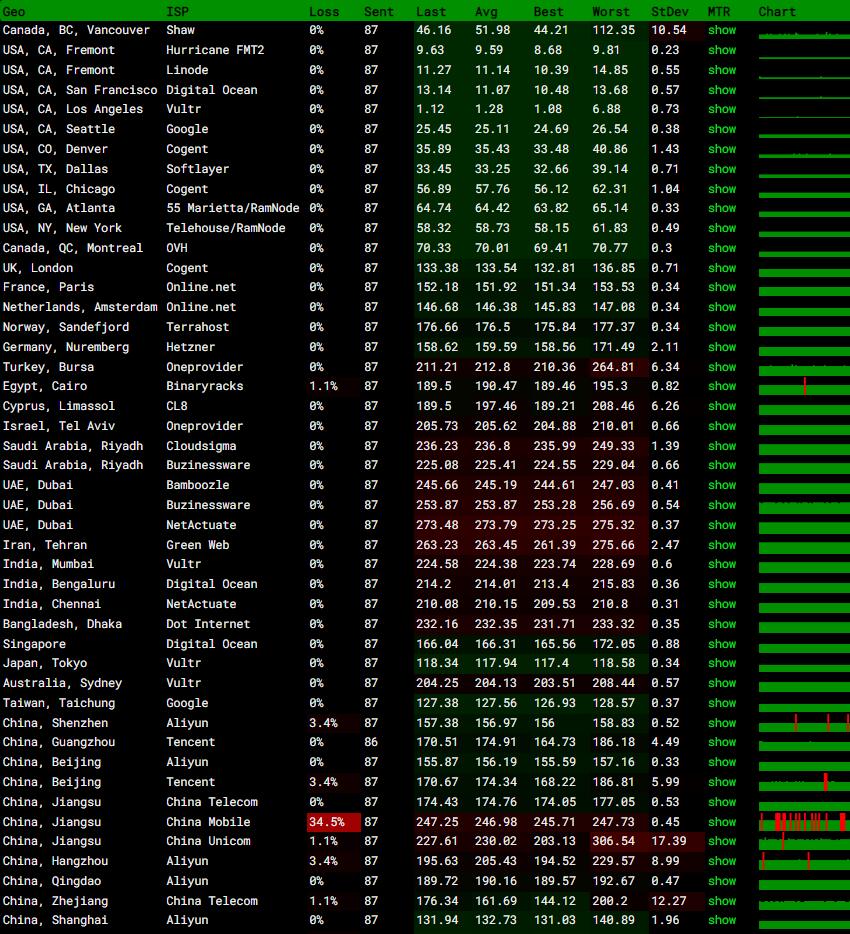This screenshot has width=850, height=934.
Task: Select the Avg column header
Action: point(486,11)
